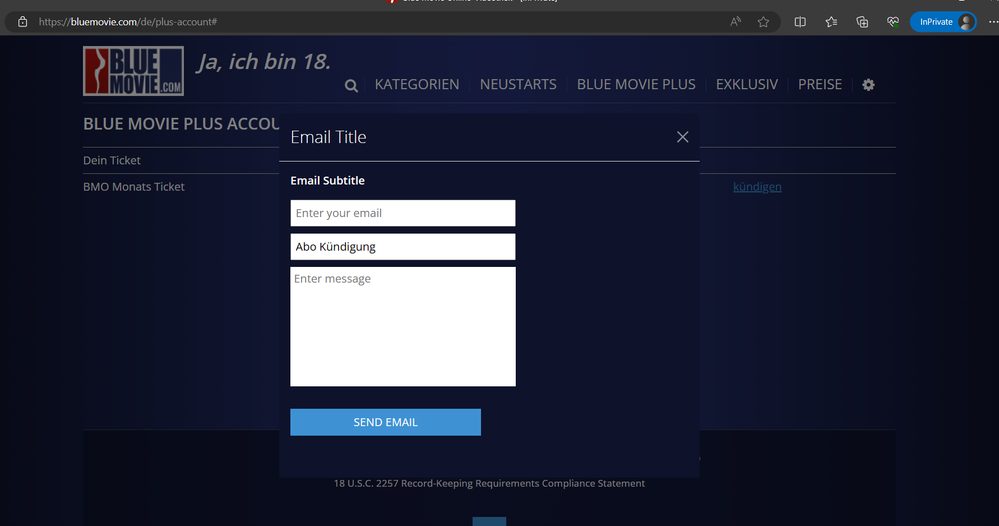
Task: Click the kündigen link
Action: click(757, 187)
